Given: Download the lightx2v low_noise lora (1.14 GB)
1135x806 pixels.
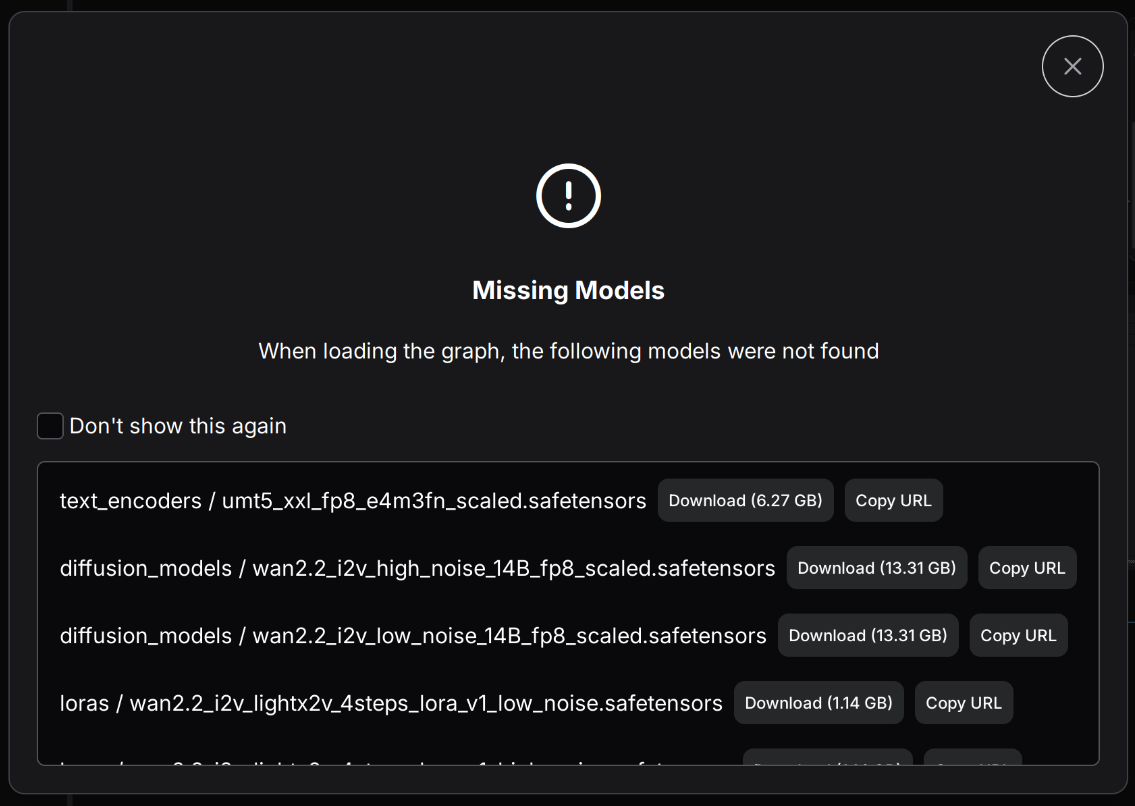Looking at the screenshot, I should tap(818, 703).
